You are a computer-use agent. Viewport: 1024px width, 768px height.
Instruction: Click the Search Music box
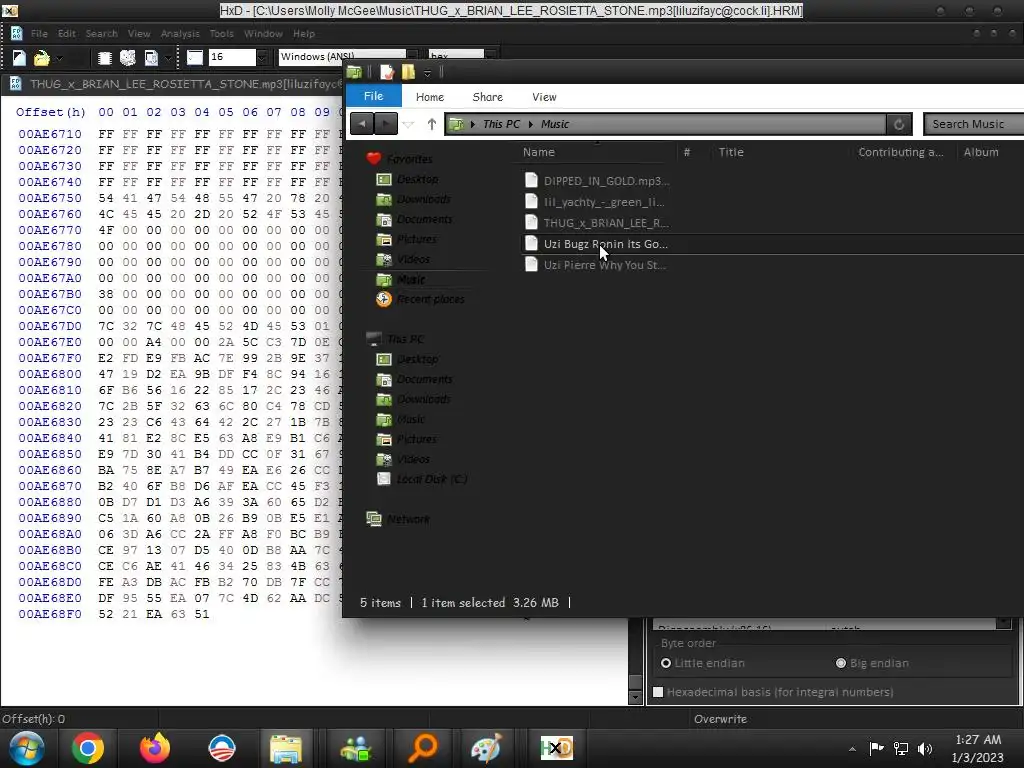[973, 124]
